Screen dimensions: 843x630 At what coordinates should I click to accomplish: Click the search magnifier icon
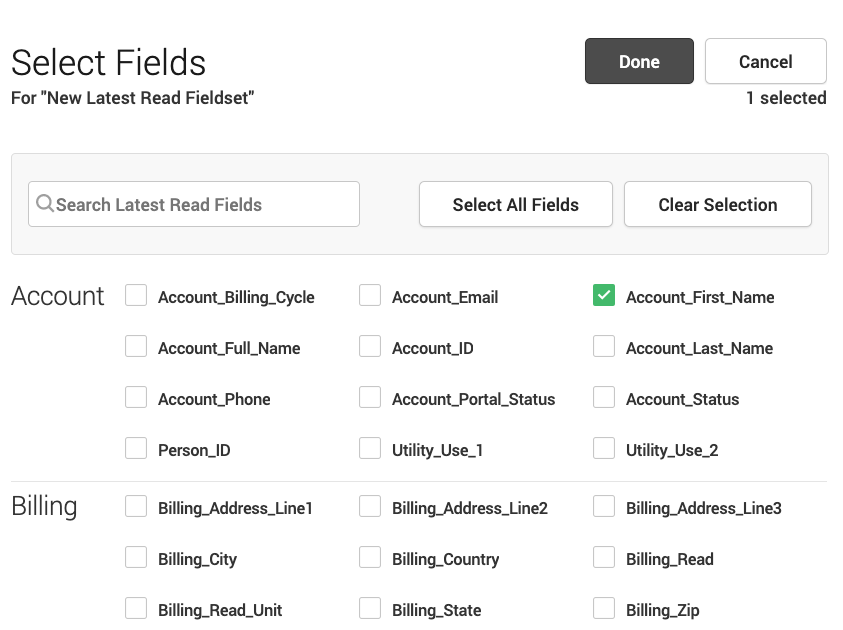pos(45,204)
